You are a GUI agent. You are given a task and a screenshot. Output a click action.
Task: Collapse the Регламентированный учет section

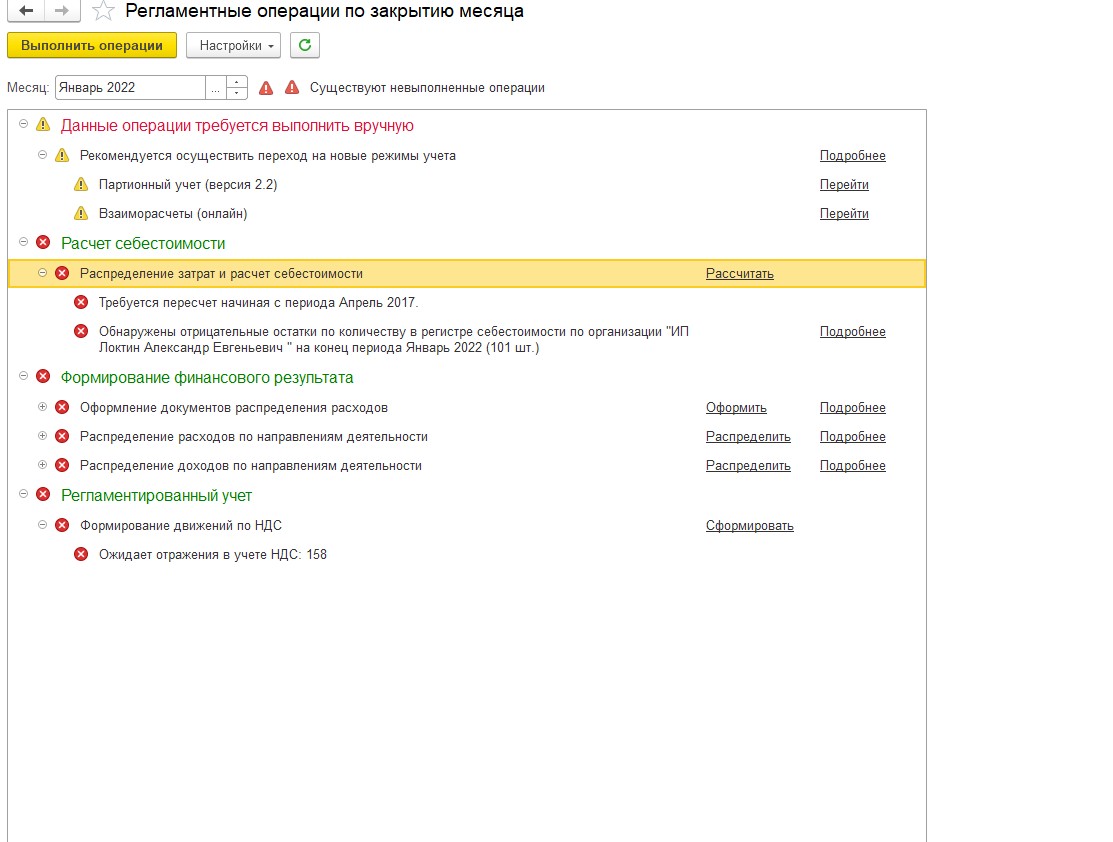click(x=23, y=495)
